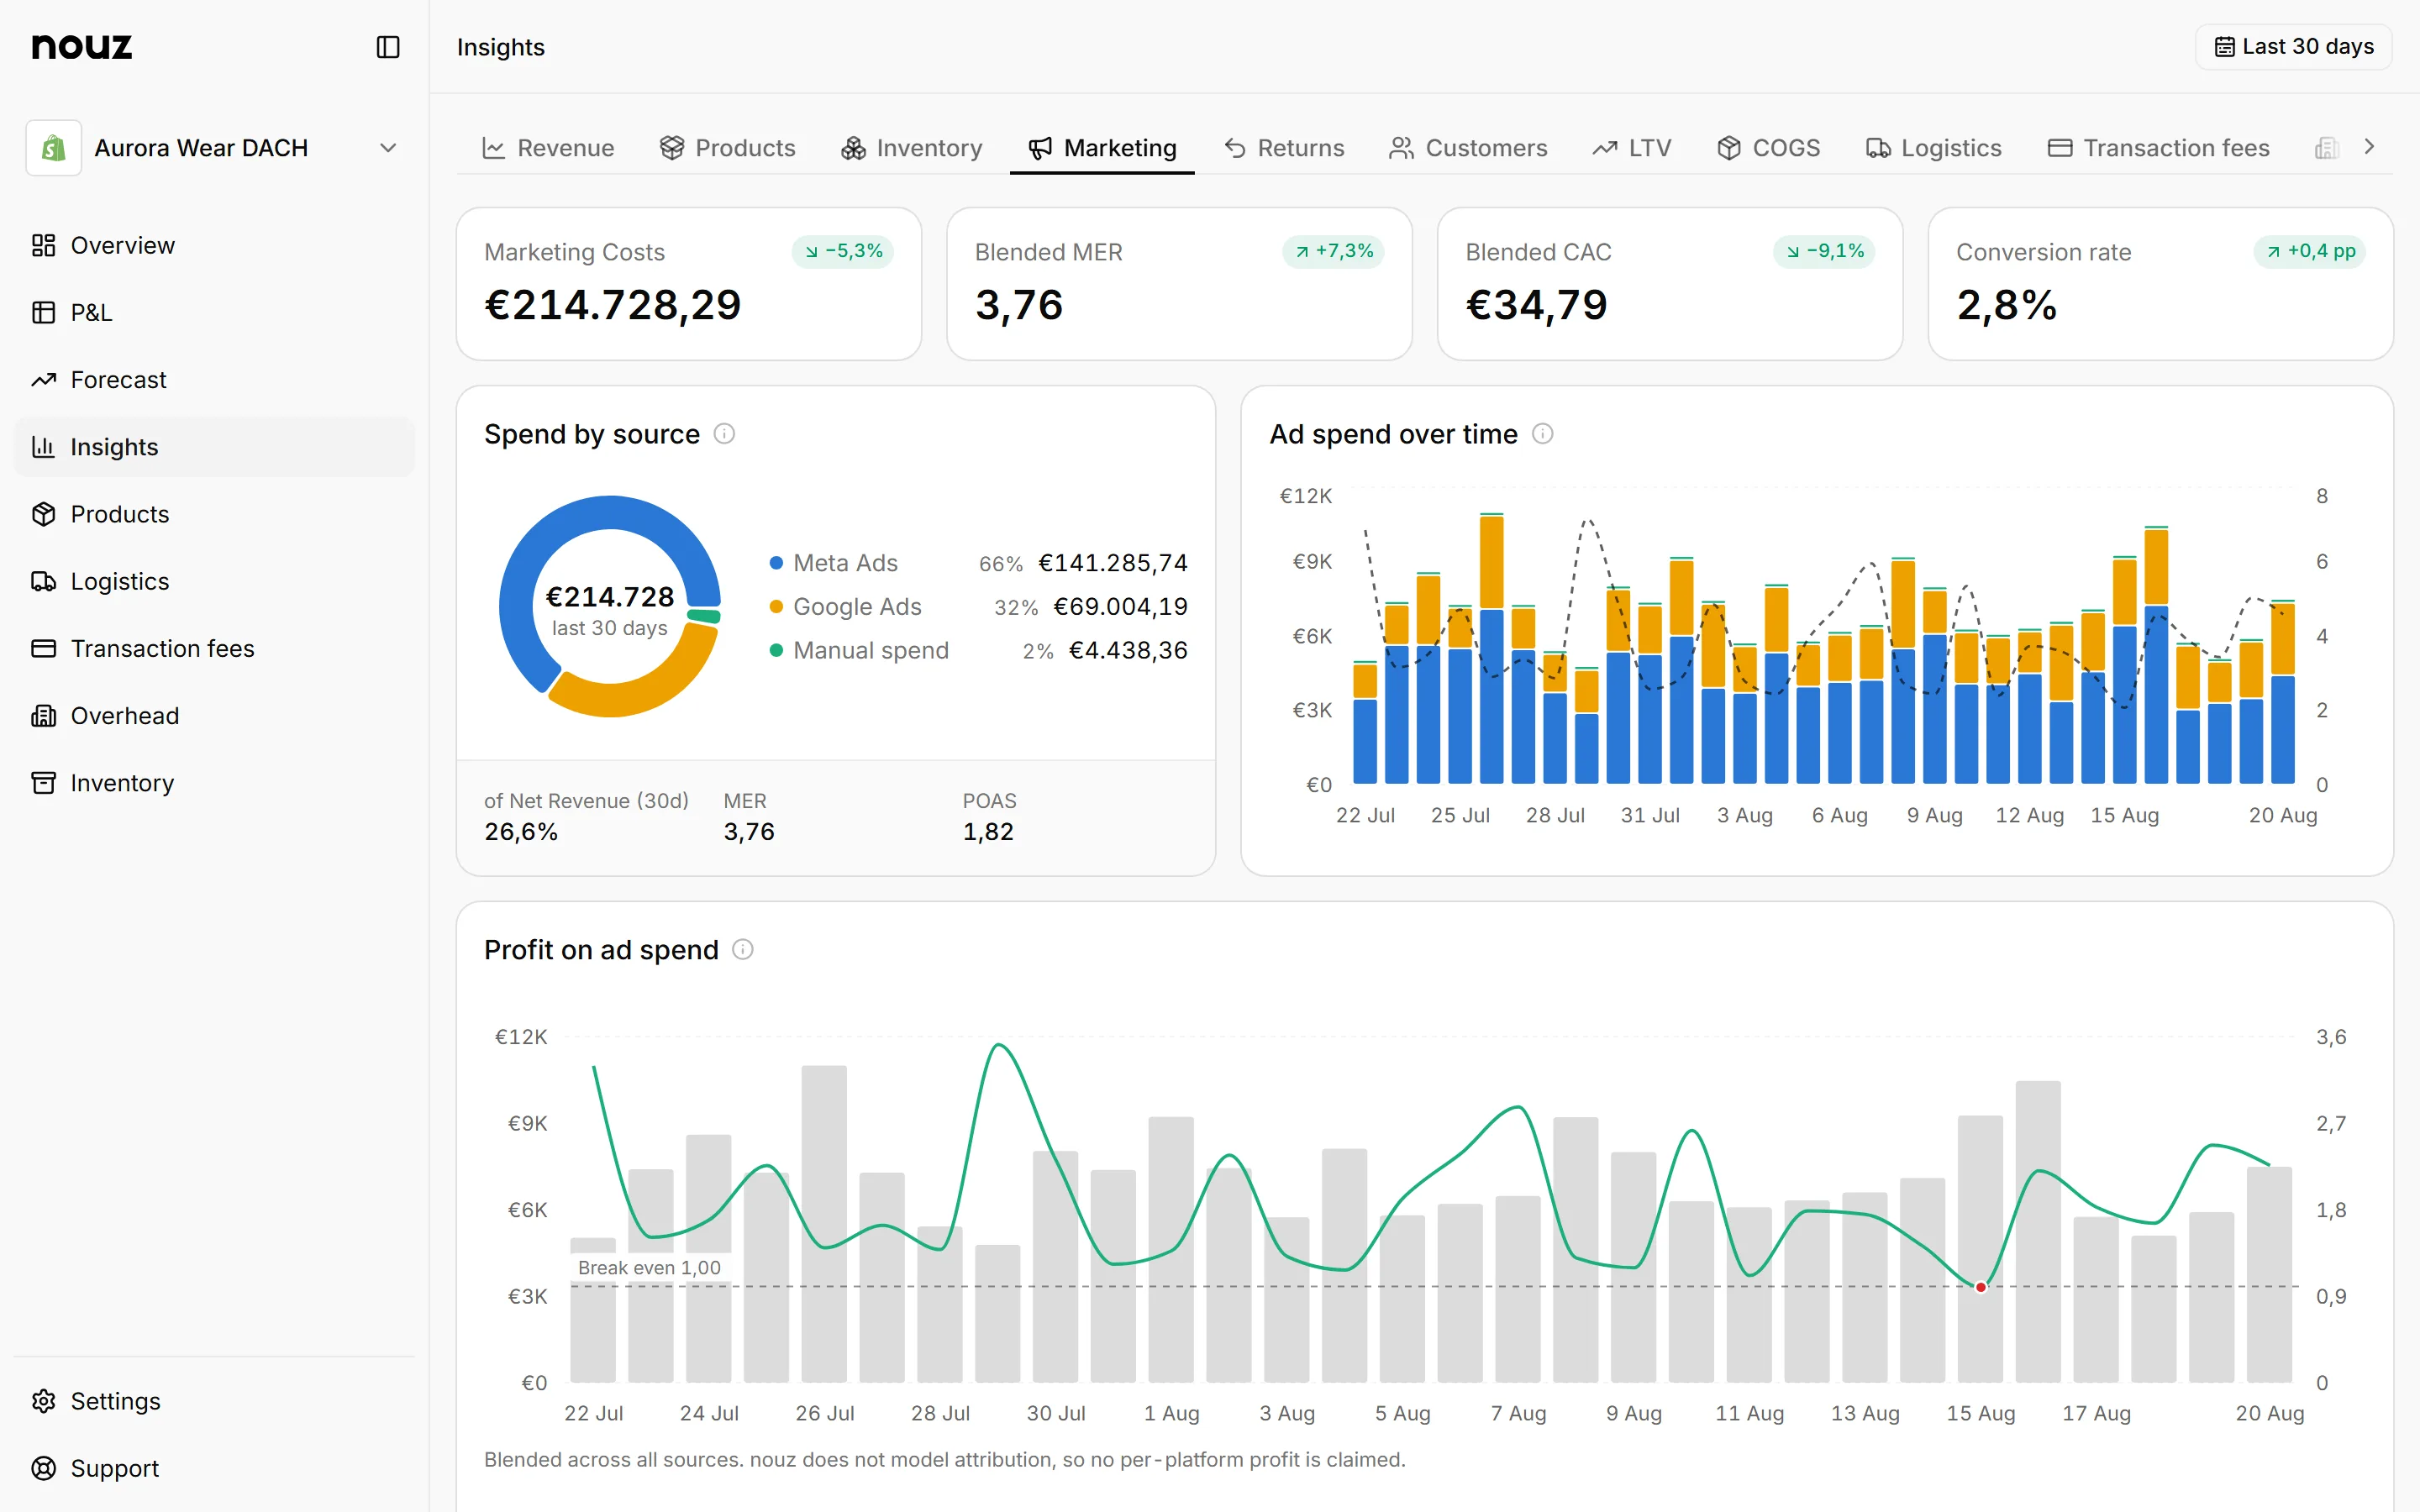Click the Products box icon in sidebar
The image size is (2420, 1512).
coord(43,514)
